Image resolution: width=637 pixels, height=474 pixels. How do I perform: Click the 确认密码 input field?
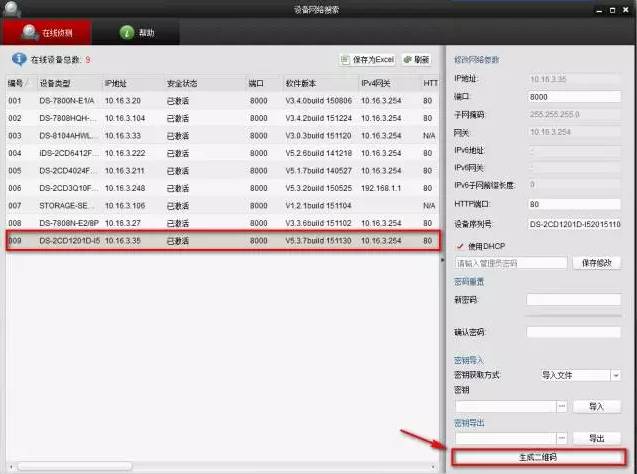tap(574, 332)
